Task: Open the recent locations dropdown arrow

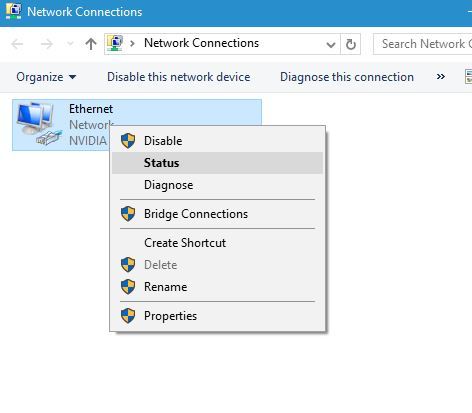Action: tap(70, 44)
